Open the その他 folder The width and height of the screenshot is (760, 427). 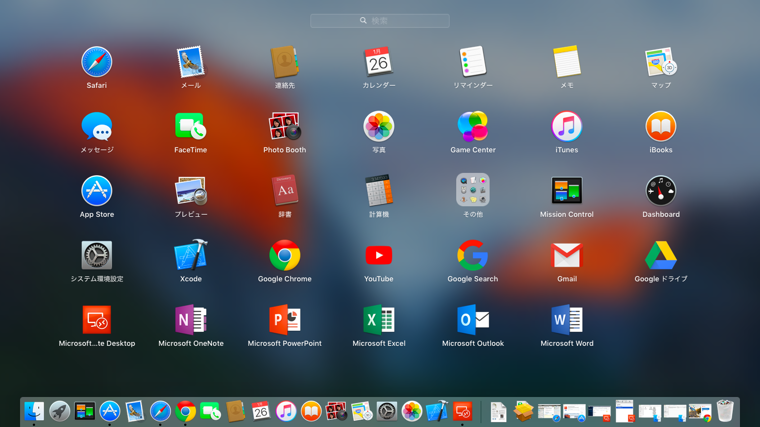coord(473,190)
